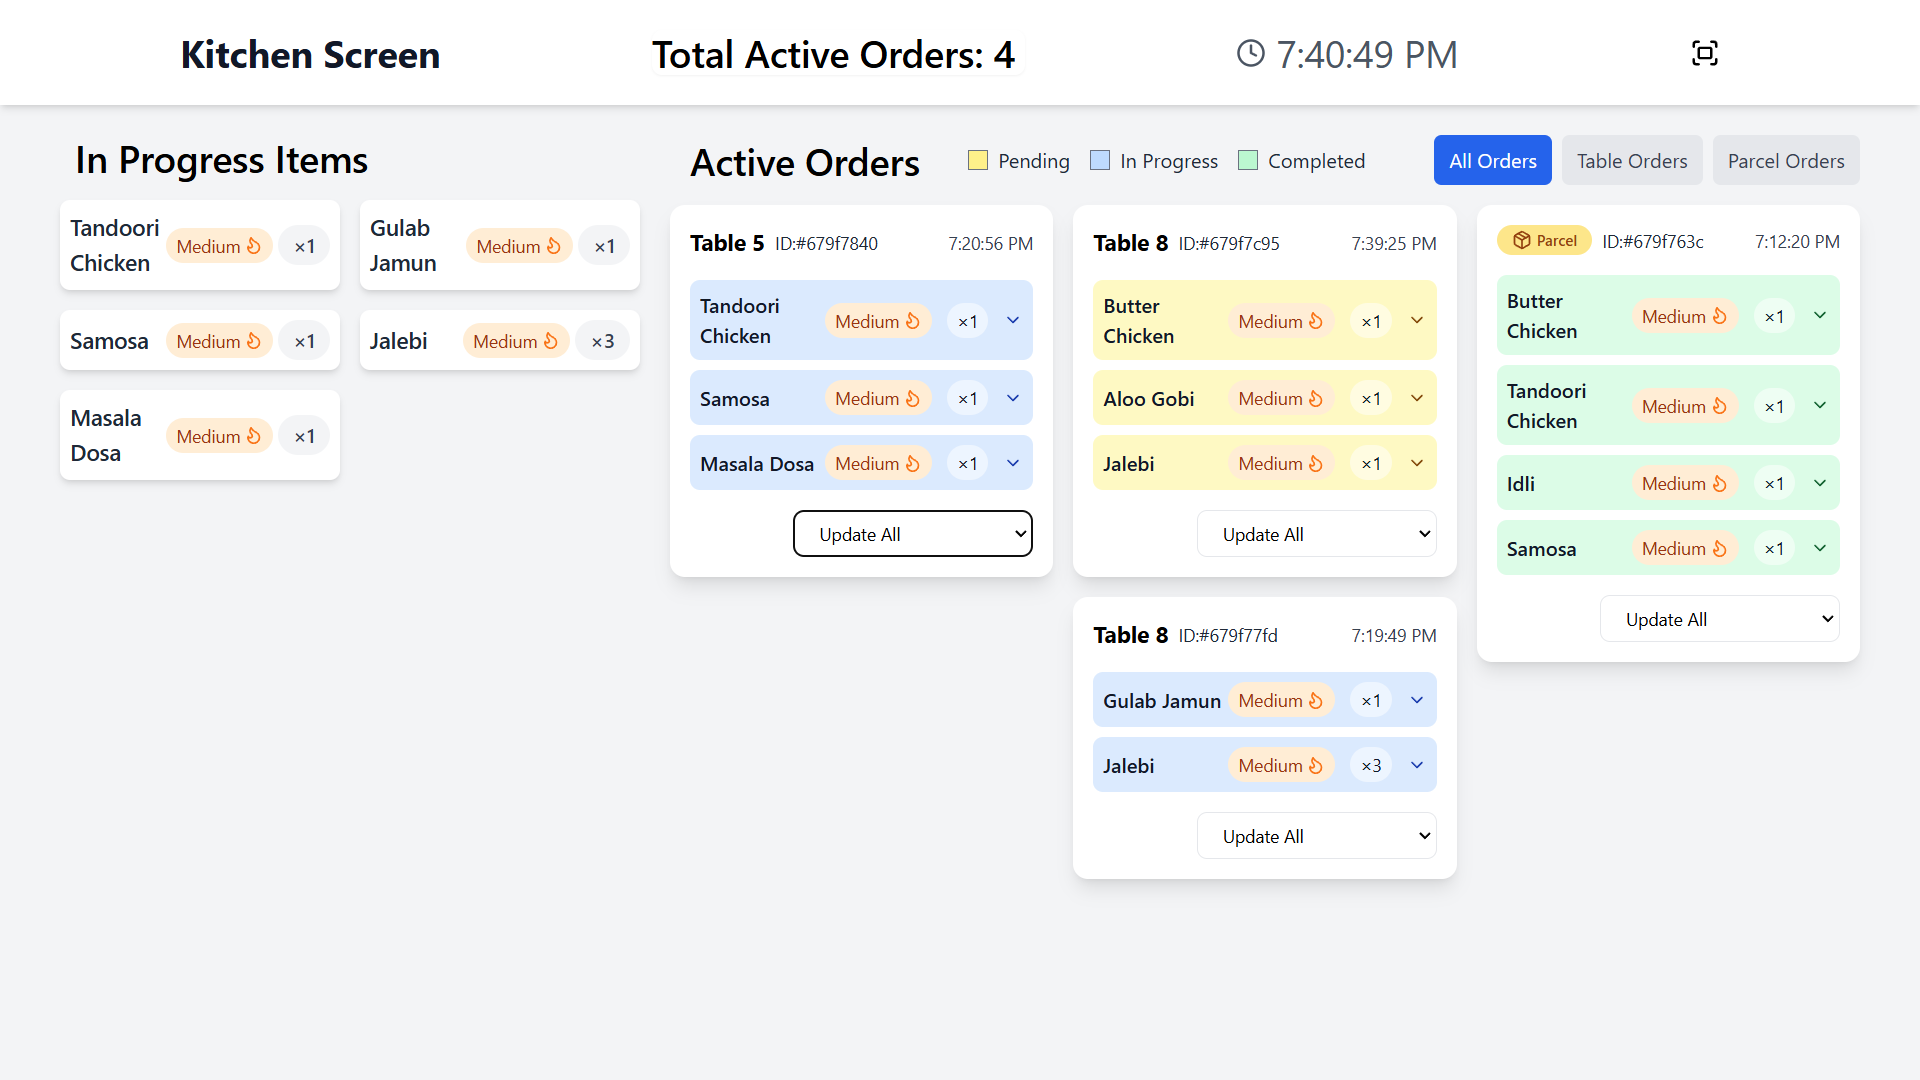This screenshot has width=1920, height=1080.
Task: Click flame icon on Table 5 Samosa
Action: click(913, 398)
